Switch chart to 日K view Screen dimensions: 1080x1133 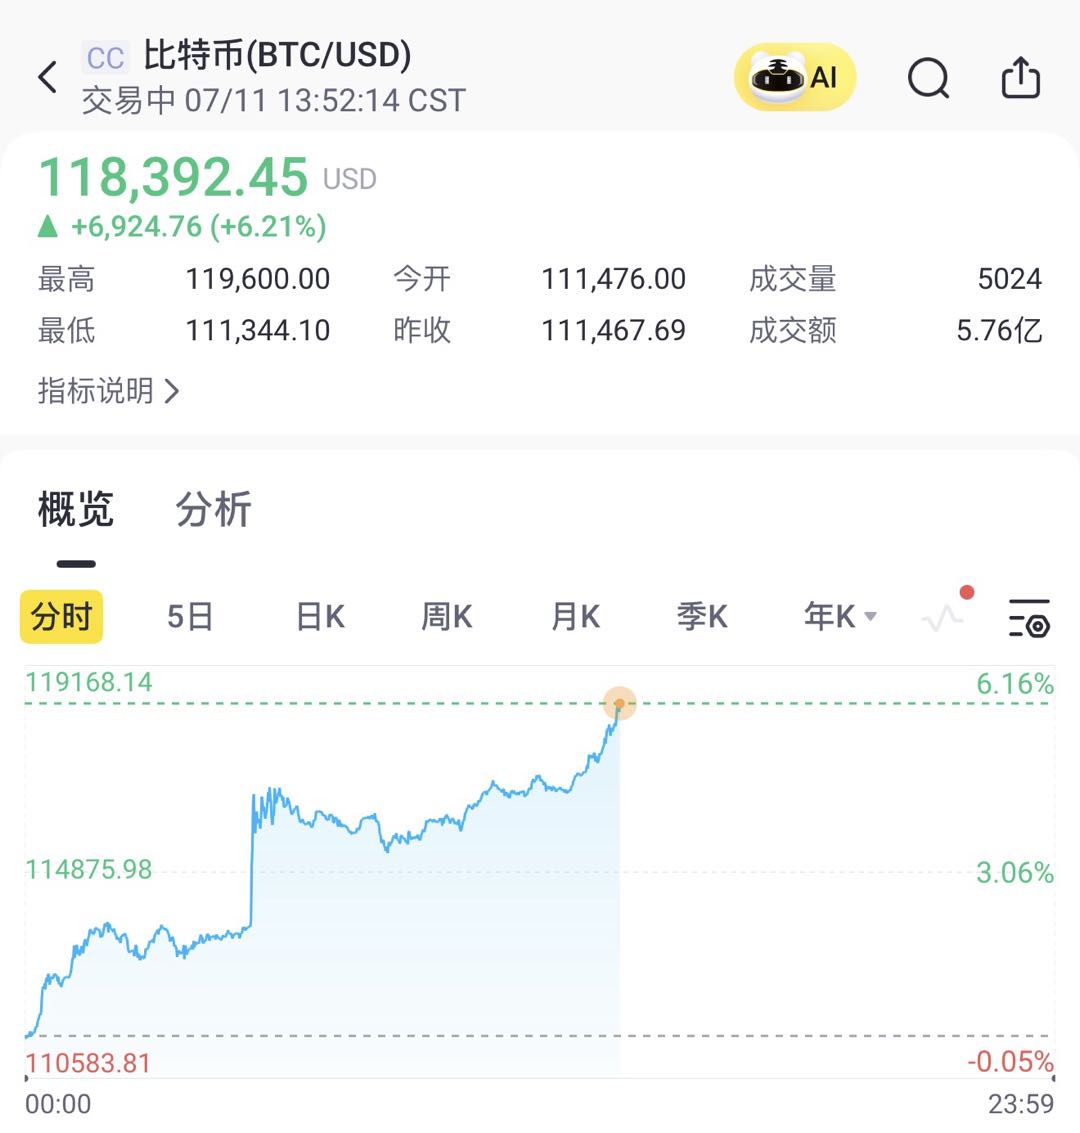click(320, 616)
